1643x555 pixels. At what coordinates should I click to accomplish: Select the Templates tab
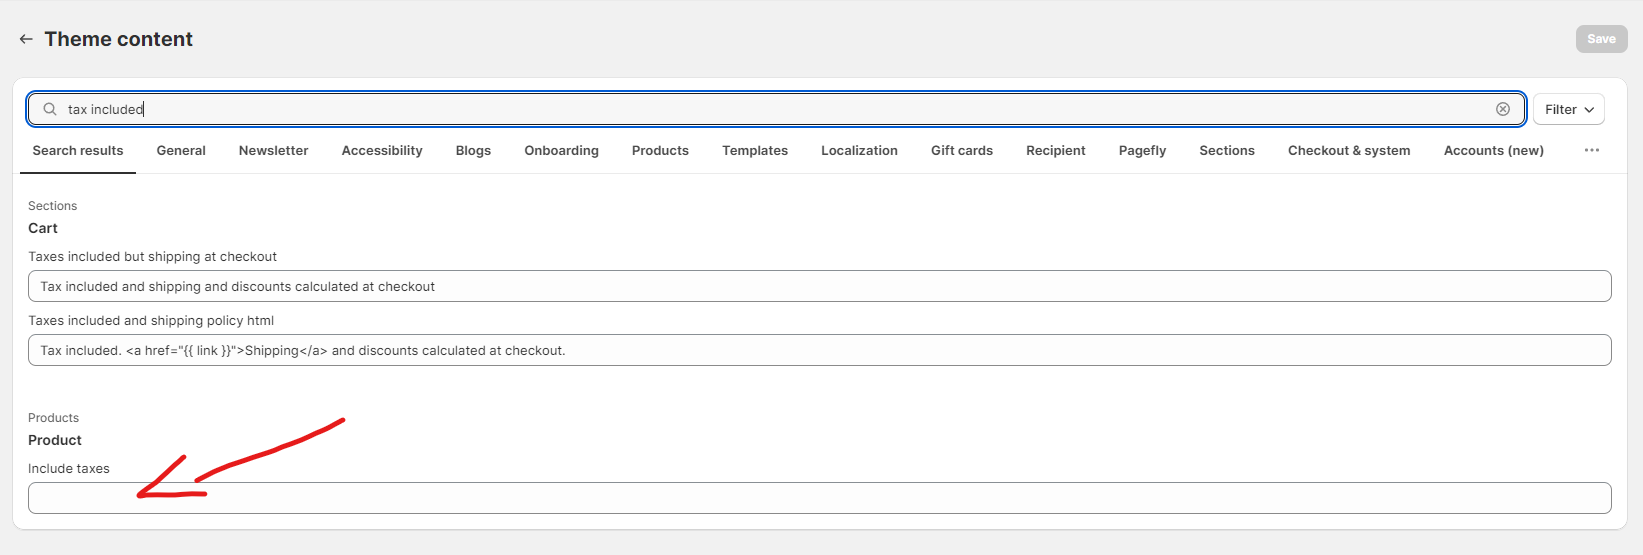pos(755,150)
